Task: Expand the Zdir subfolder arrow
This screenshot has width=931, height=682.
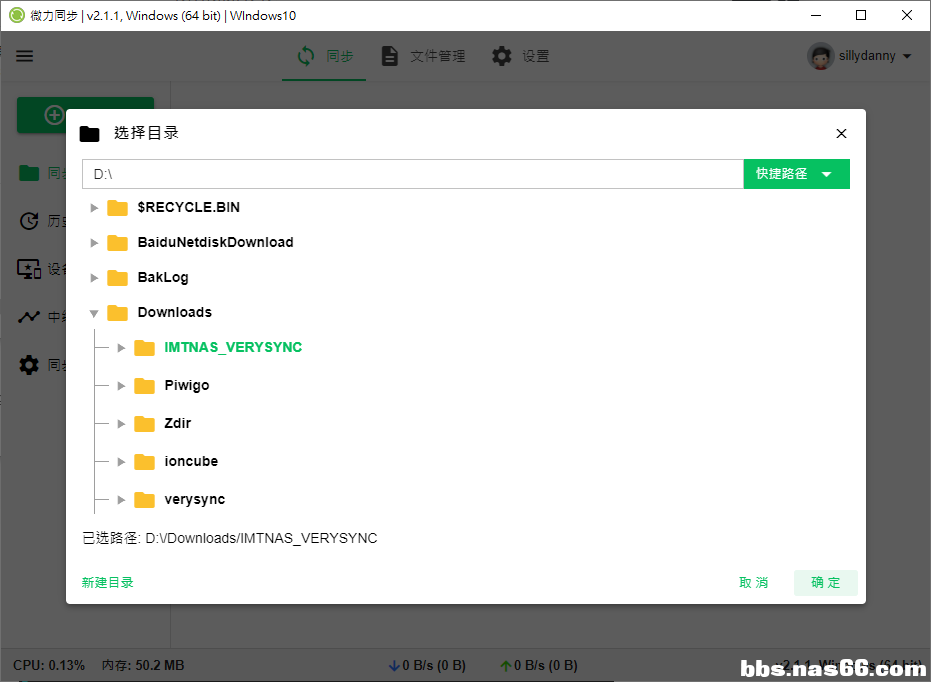Action: click(x=121, y=424)
